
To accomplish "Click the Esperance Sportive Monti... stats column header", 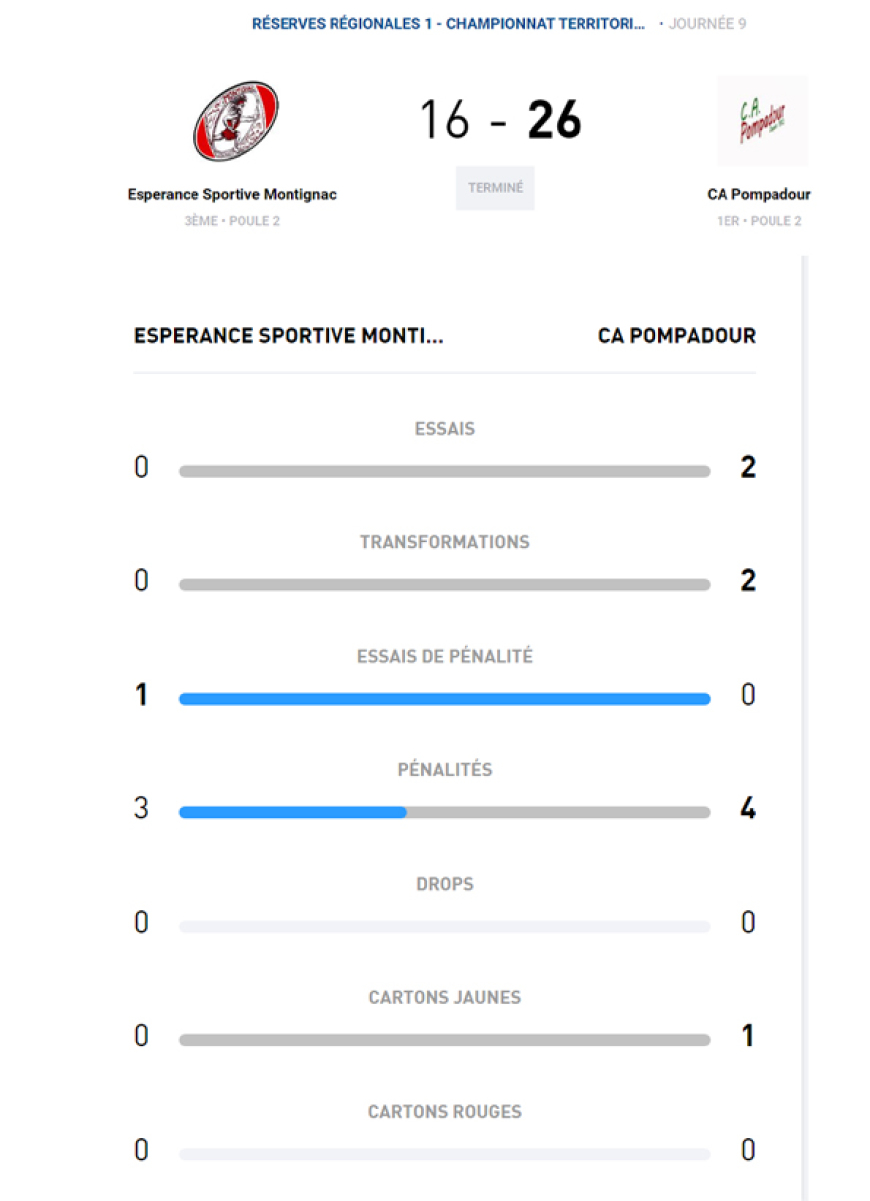I will (288, 336).
